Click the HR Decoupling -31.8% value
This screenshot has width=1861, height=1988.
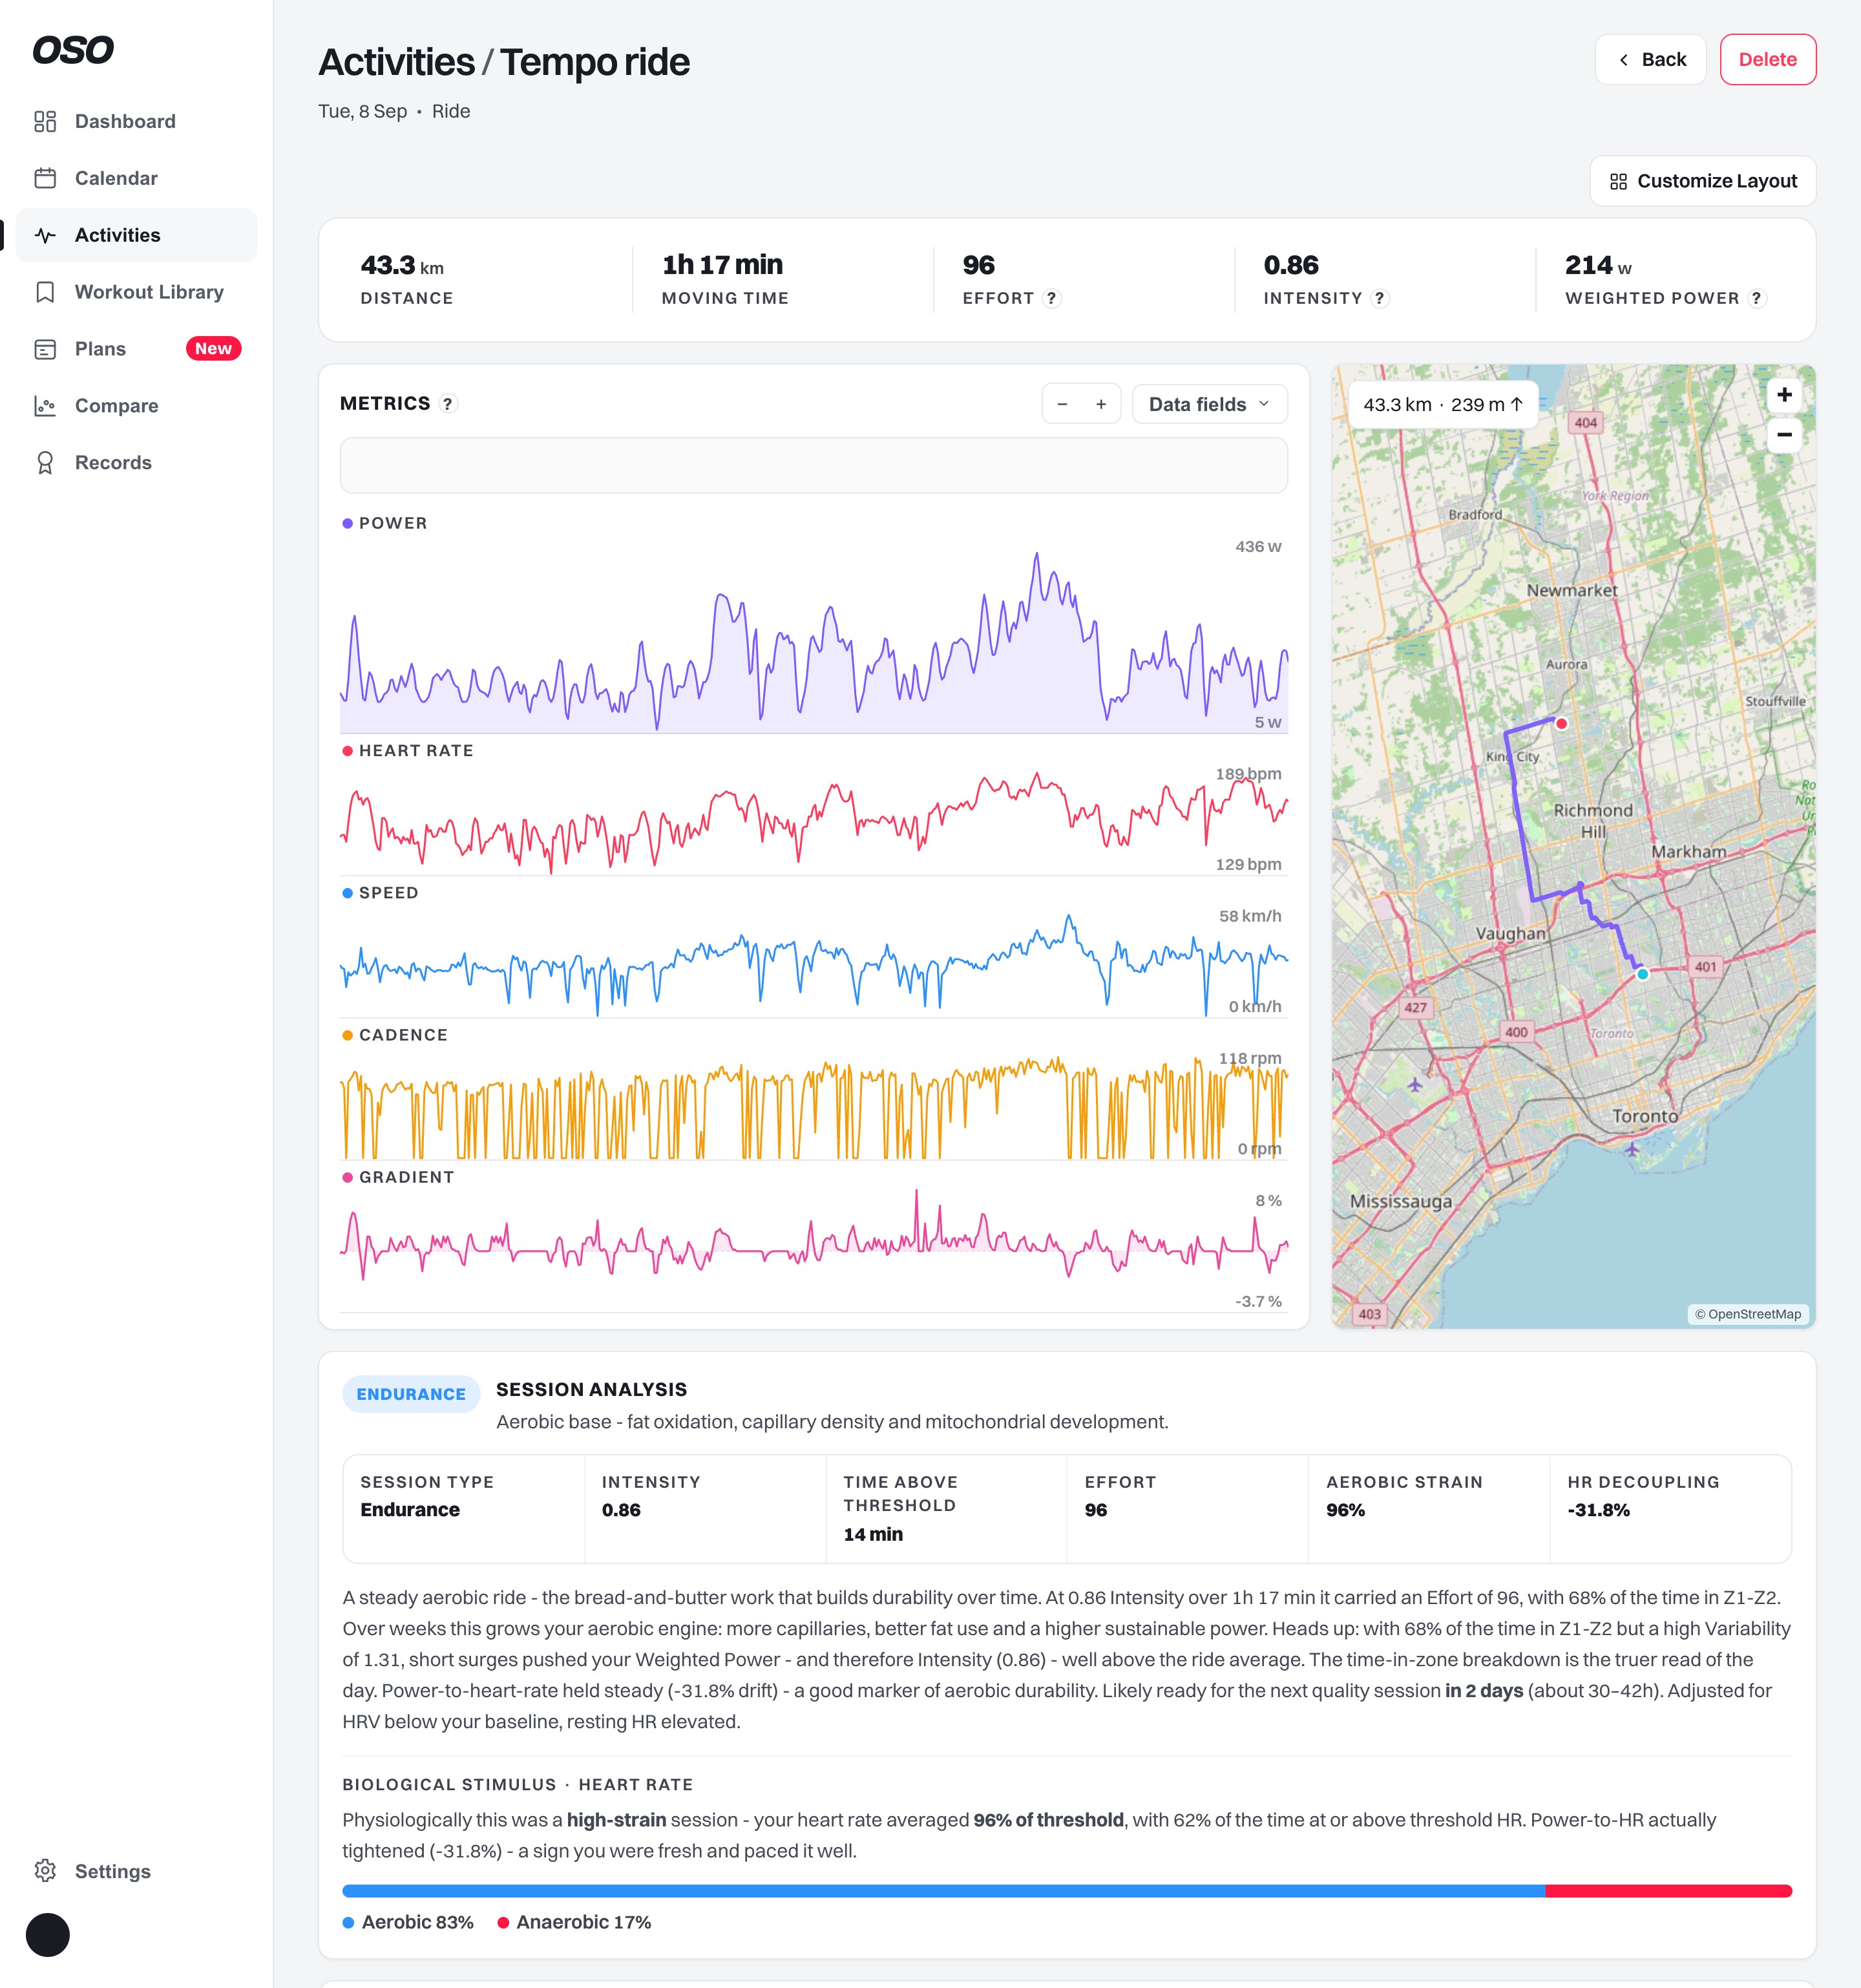pos(1598,1510)
